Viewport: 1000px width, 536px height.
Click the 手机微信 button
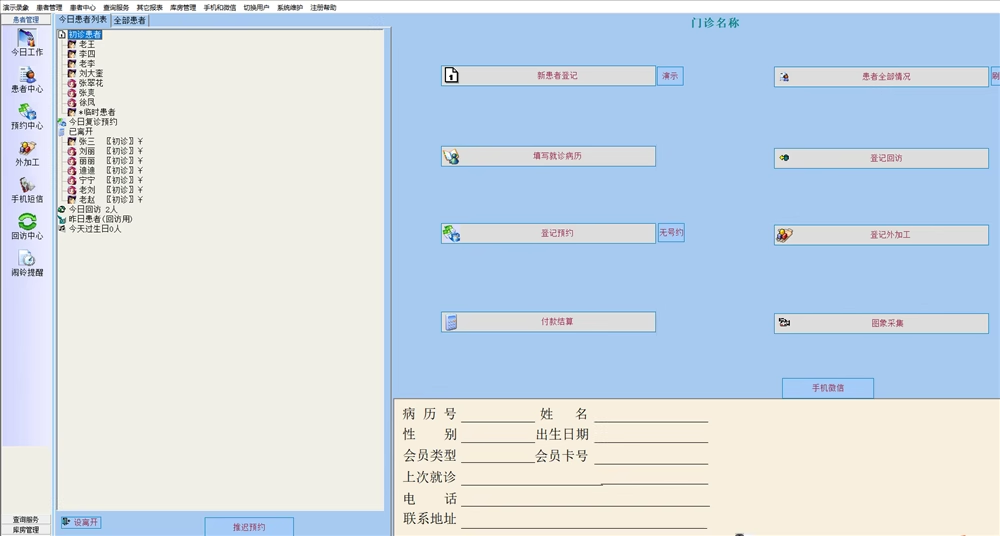tap(828, 388)
